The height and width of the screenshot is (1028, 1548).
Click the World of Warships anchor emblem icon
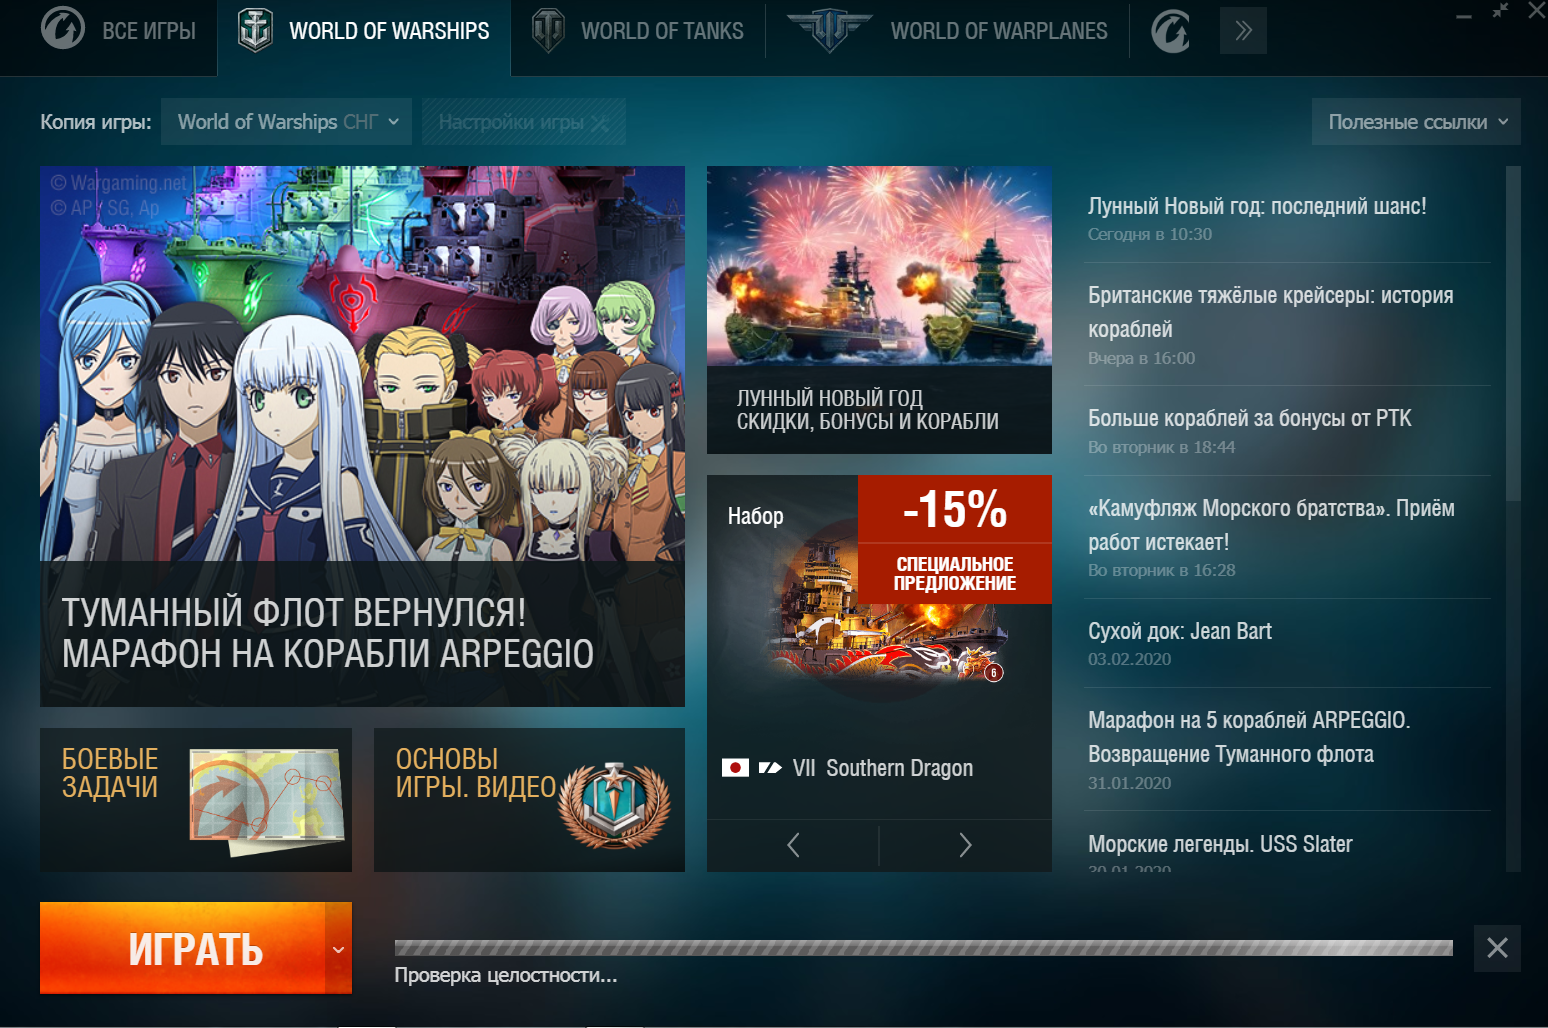tap(255, 30)
